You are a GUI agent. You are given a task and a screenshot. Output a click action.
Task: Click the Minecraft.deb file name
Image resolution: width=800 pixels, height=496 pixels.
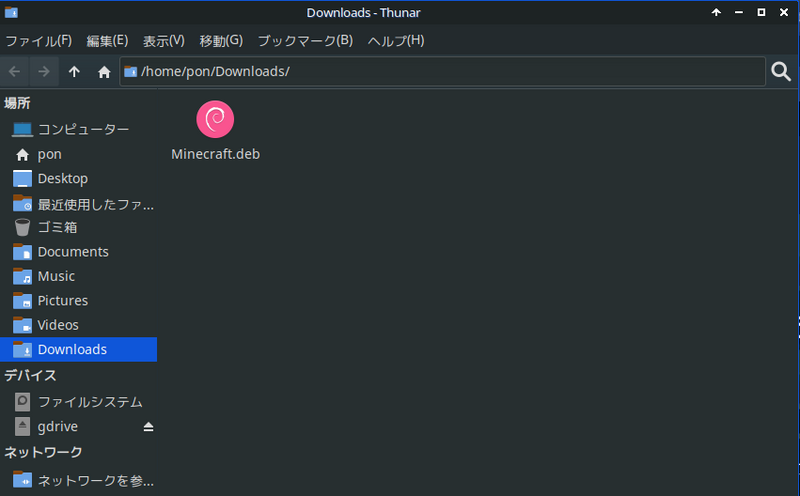coord(215,154)
